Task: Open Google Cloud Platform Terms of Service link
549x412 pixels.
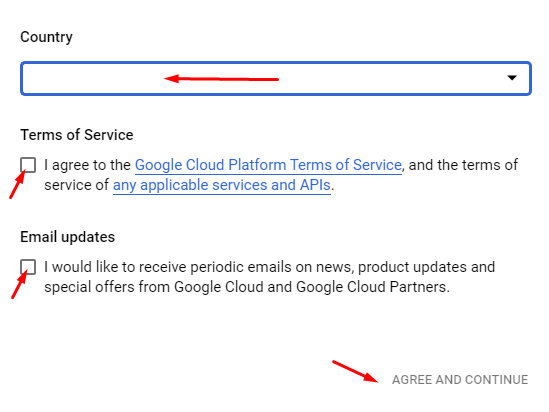Action: [268, 165]
